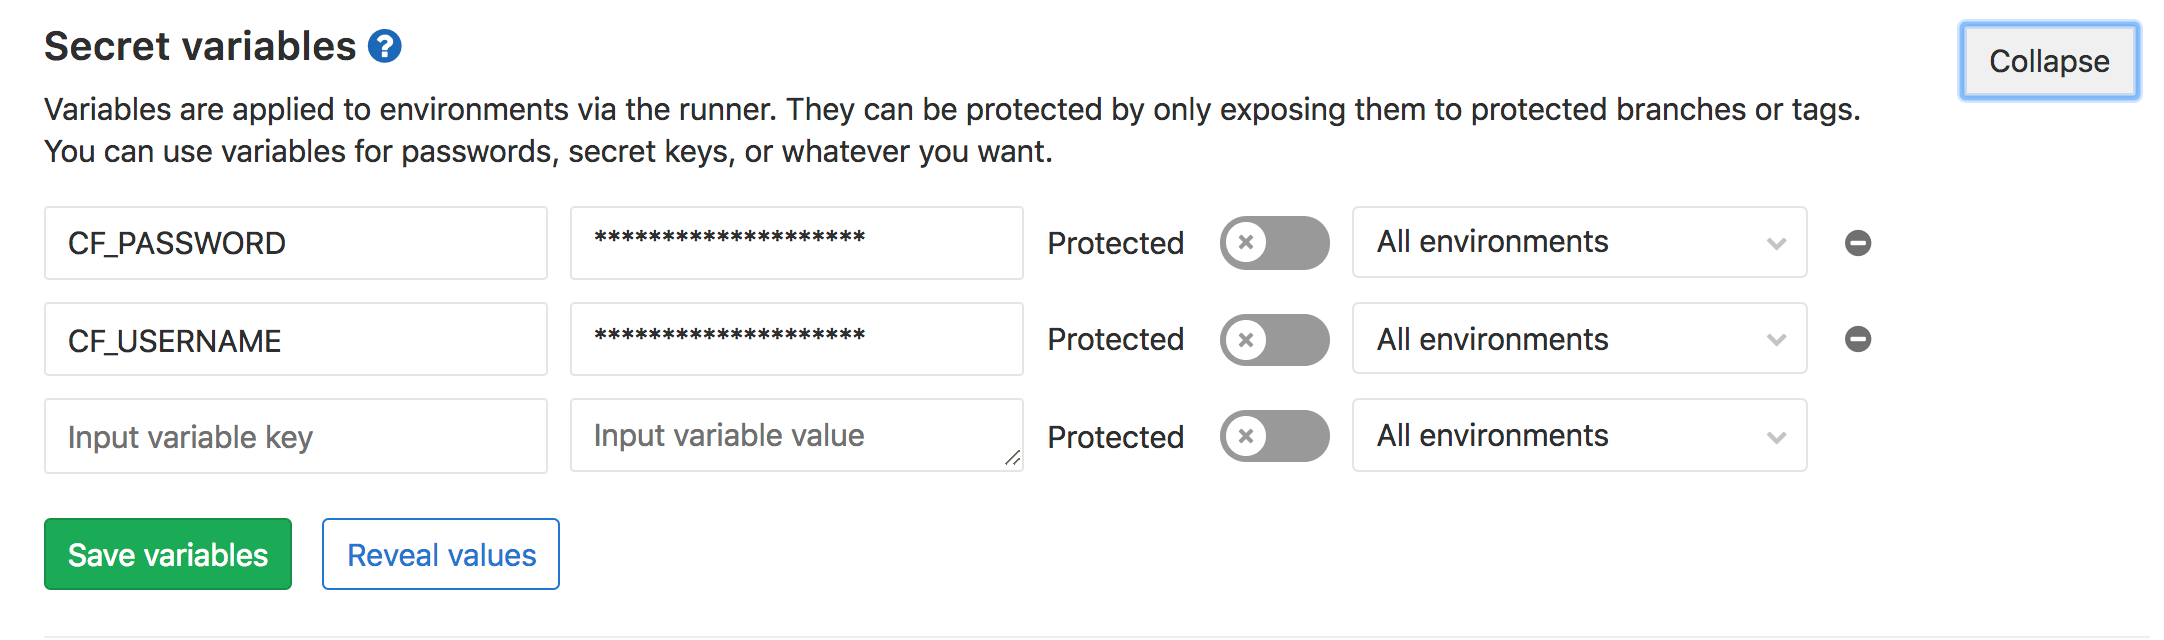Image resolution: width=2164 pixels, height=640 pixels.
Task: Remove the CF_USERNAME variable row
Action: 1857,339
